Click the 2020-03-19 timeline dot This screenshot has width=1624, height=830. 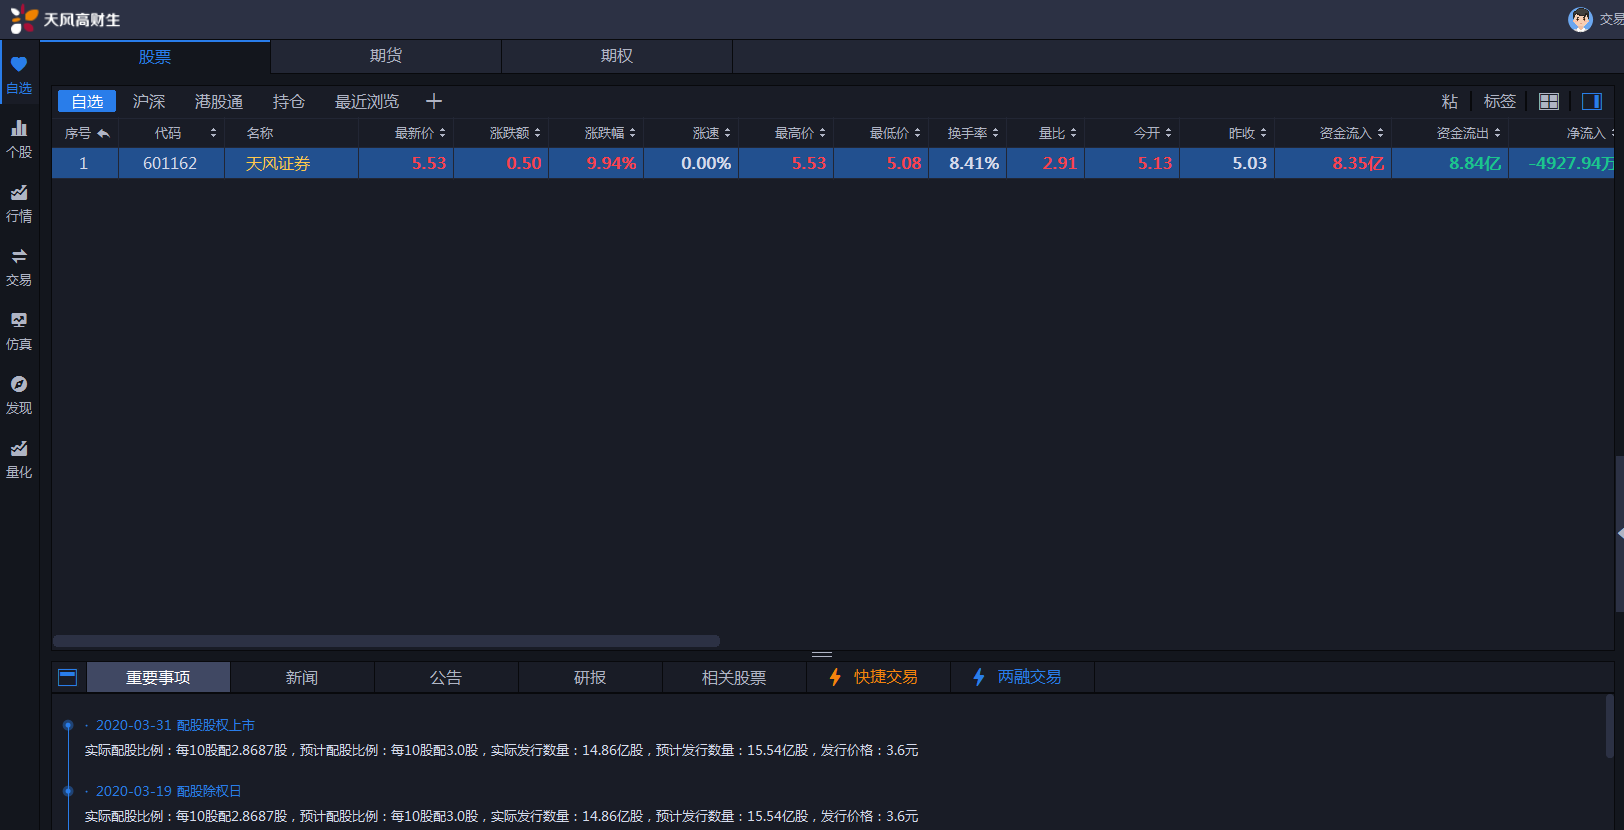(68, 791)
